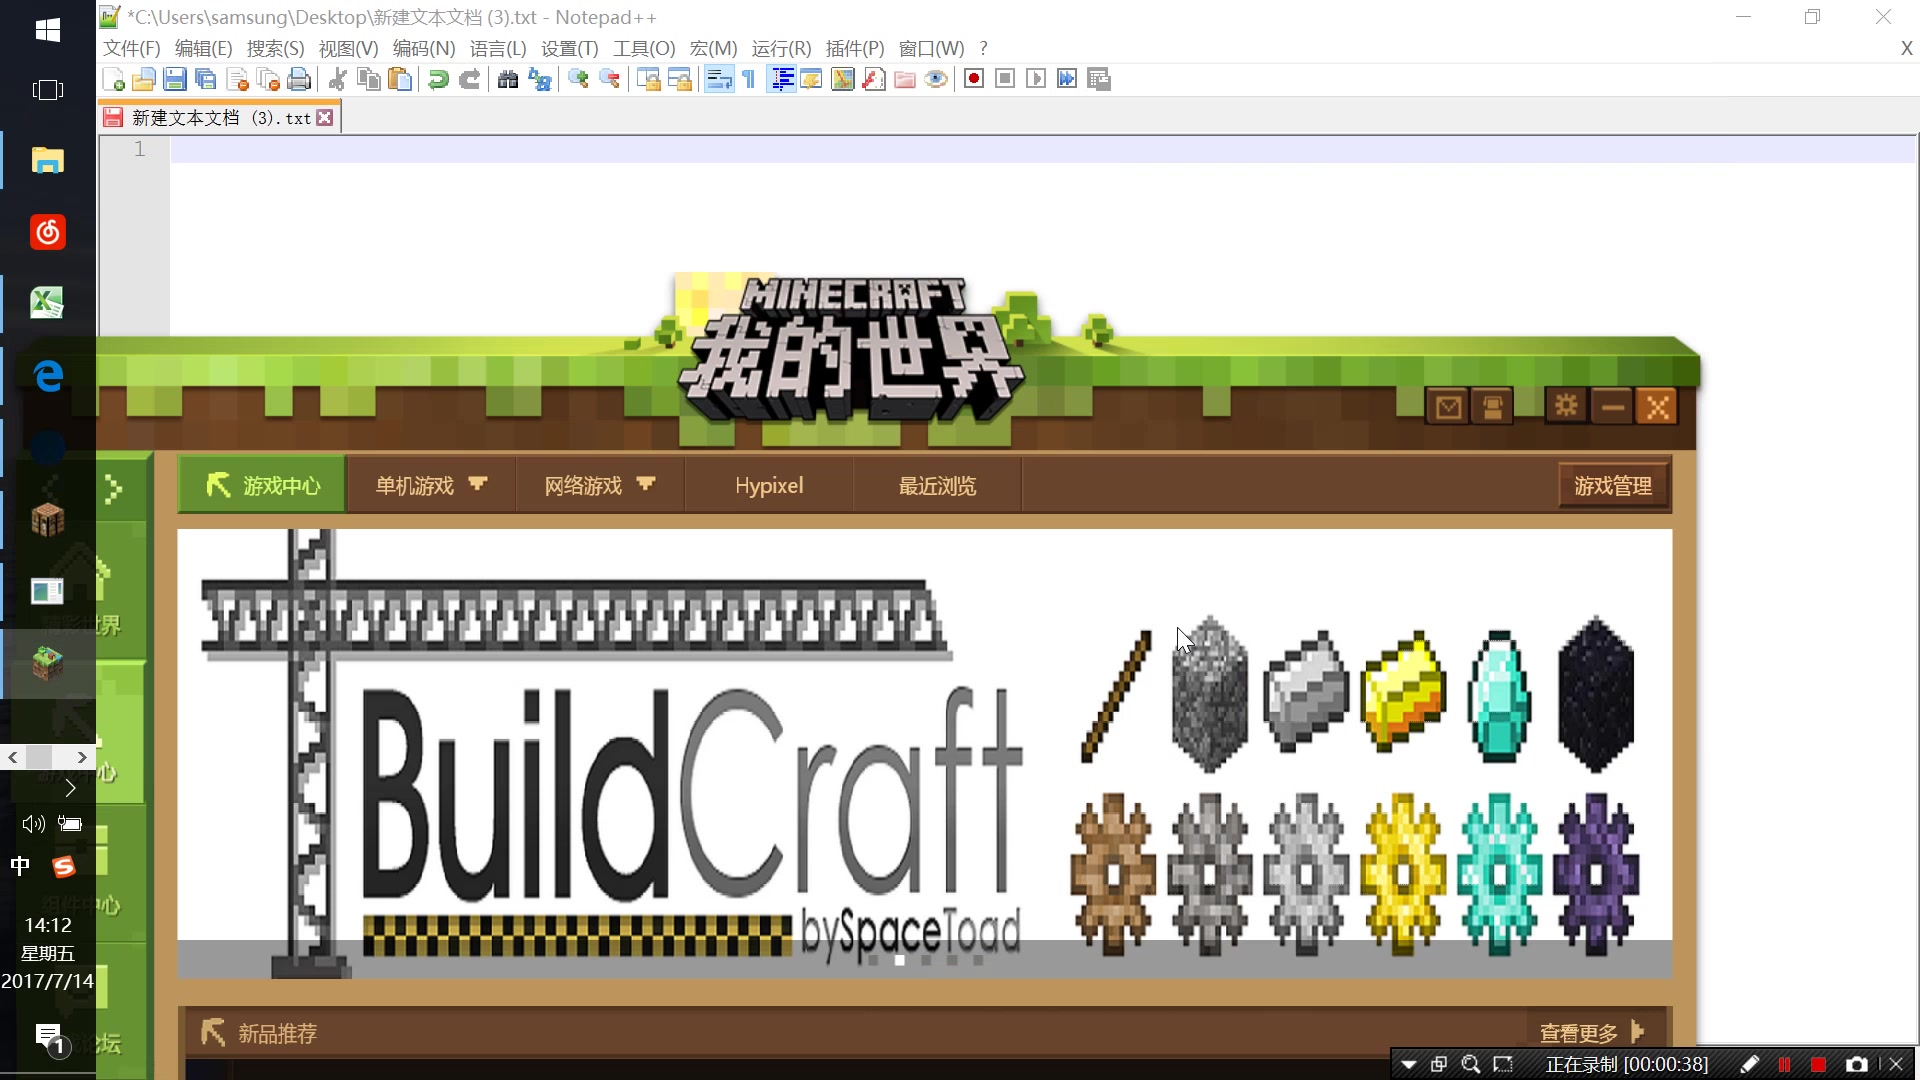
Task: Take a screenshot with the recorder camera icon
Action: coord(1857,1064)
